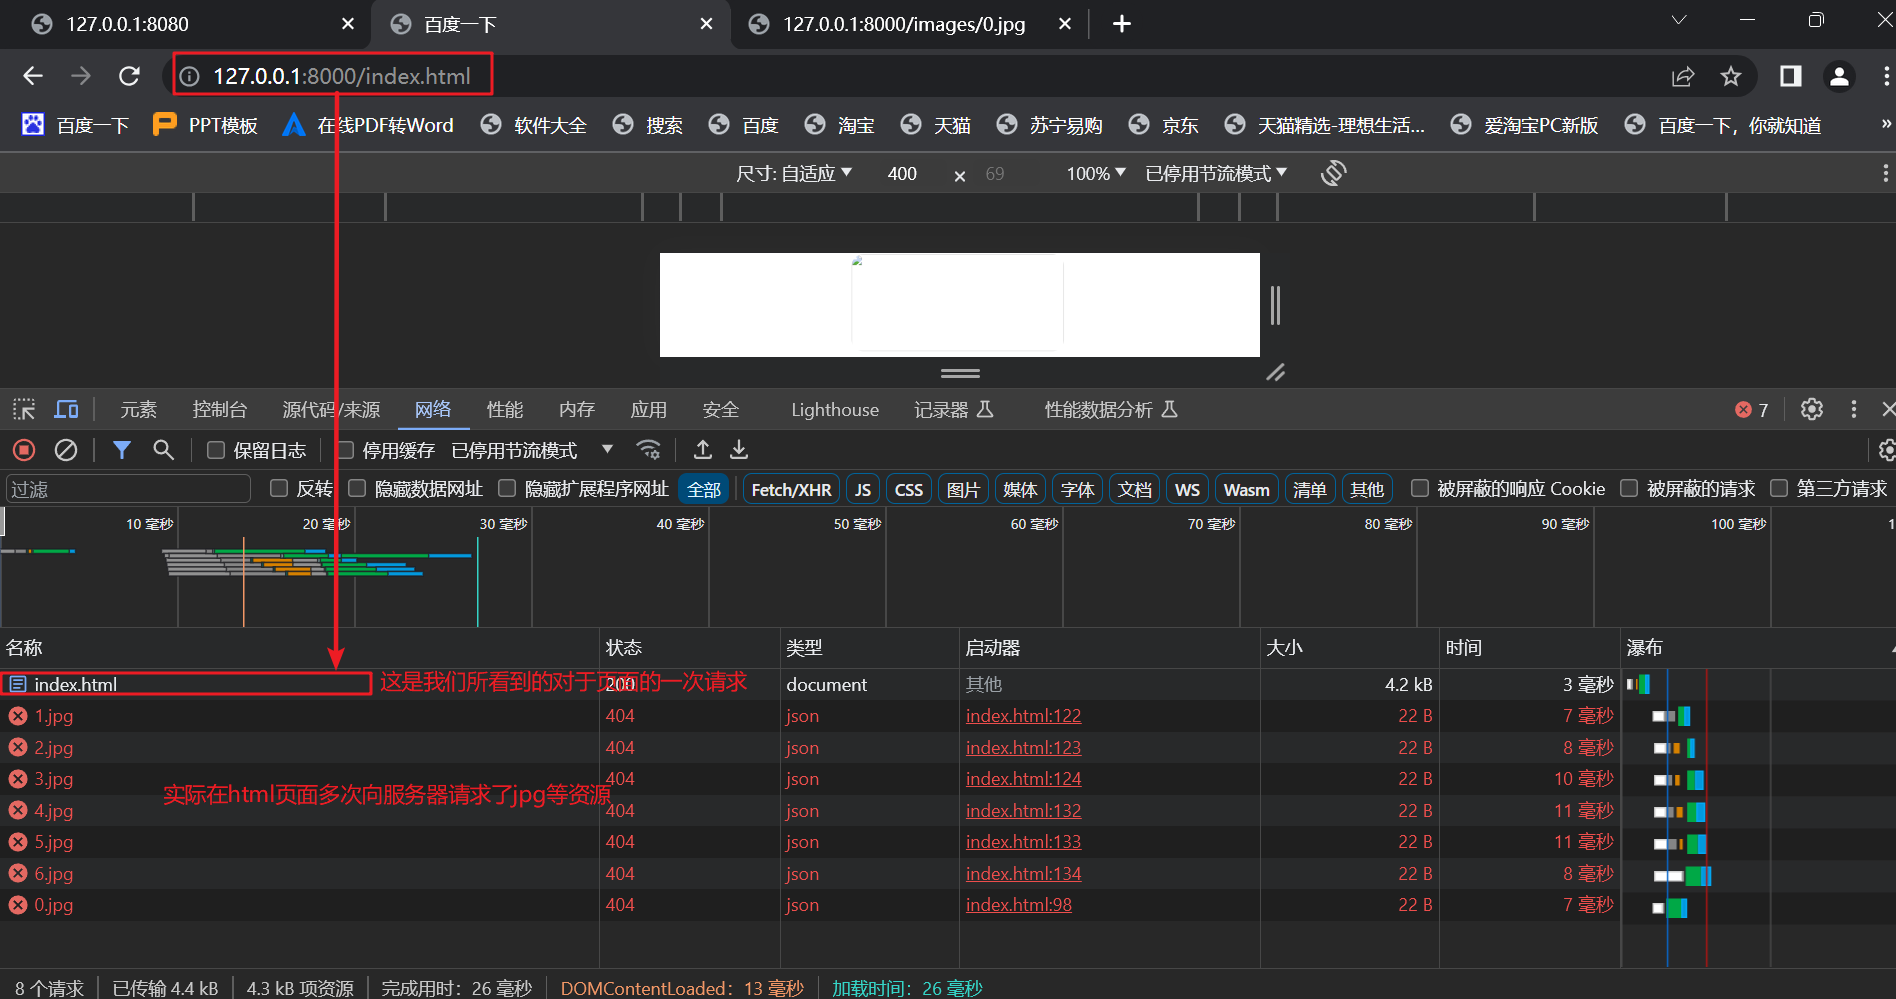Switch to the 元素 panel tab
This screenshot has width=1896, height=999.
[138, 410]
